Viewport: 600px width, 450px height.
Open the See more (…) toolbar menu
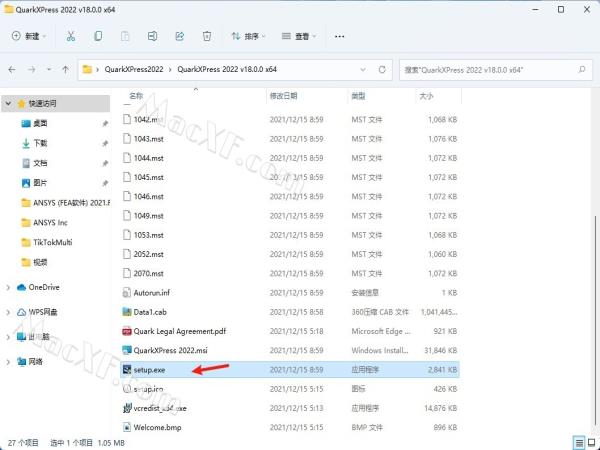(x=339, y=36)
